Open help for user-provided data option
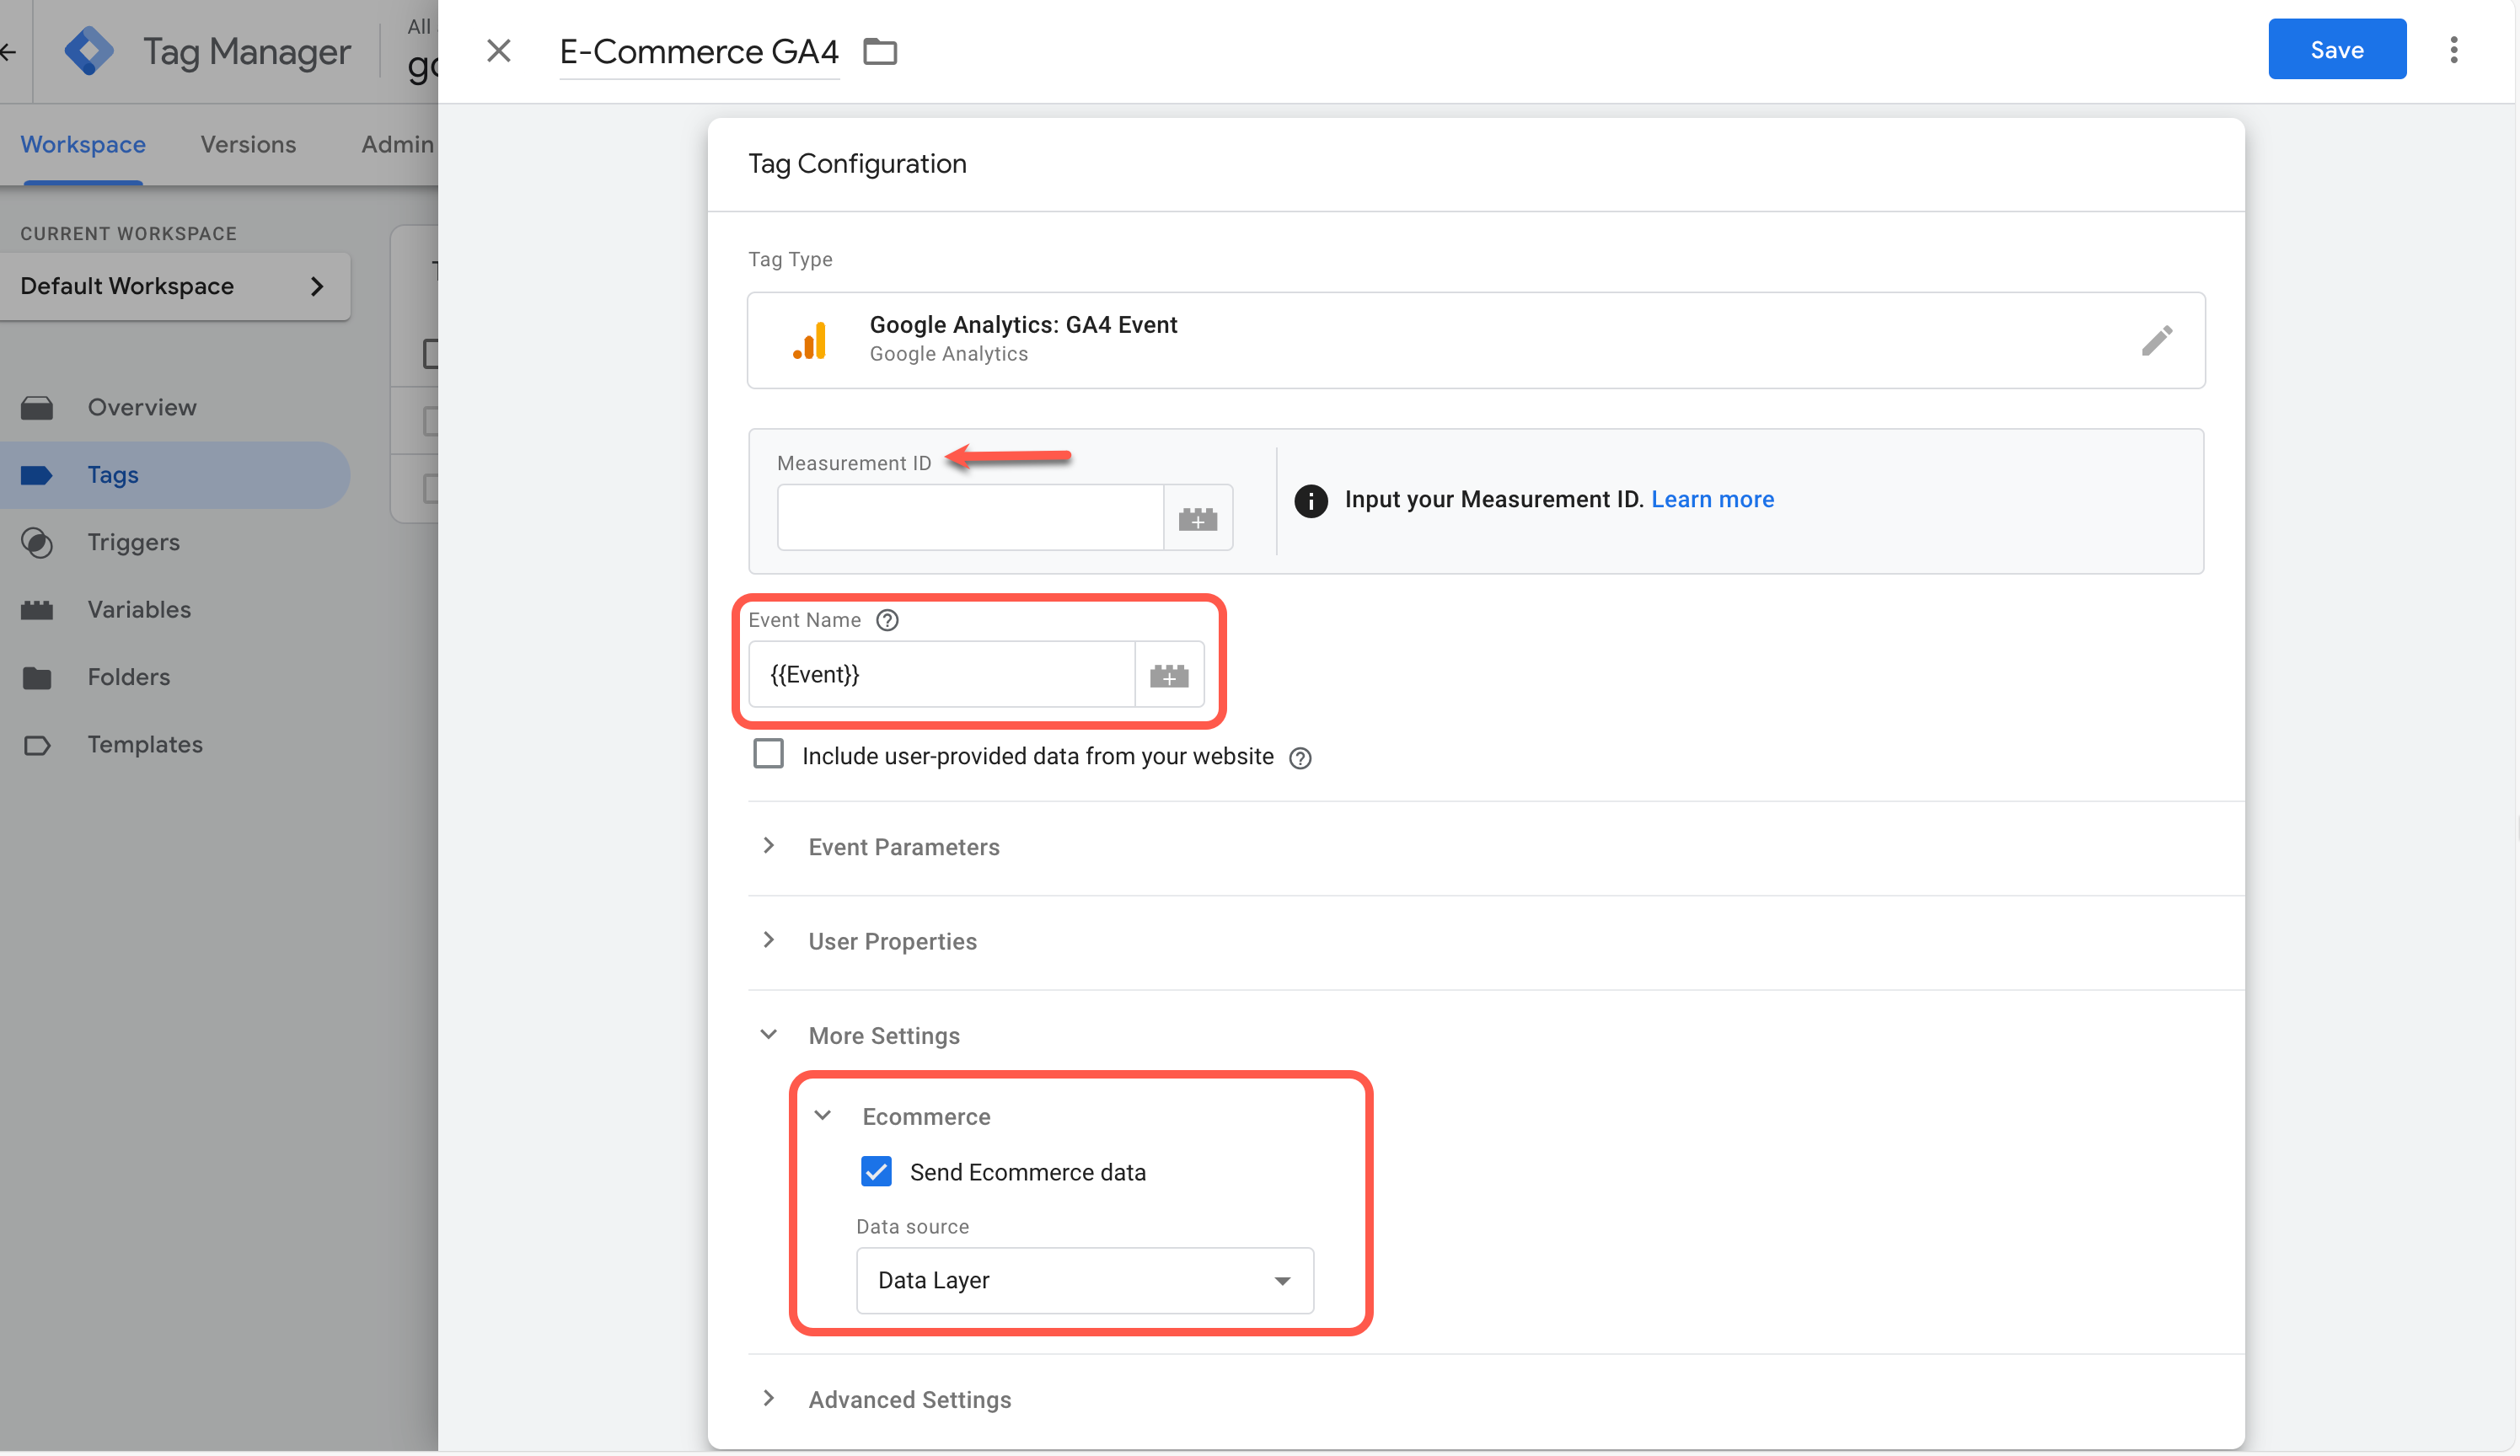Image resolution: width=2520 pixels, height=1456 pixels. [1300, 758]
